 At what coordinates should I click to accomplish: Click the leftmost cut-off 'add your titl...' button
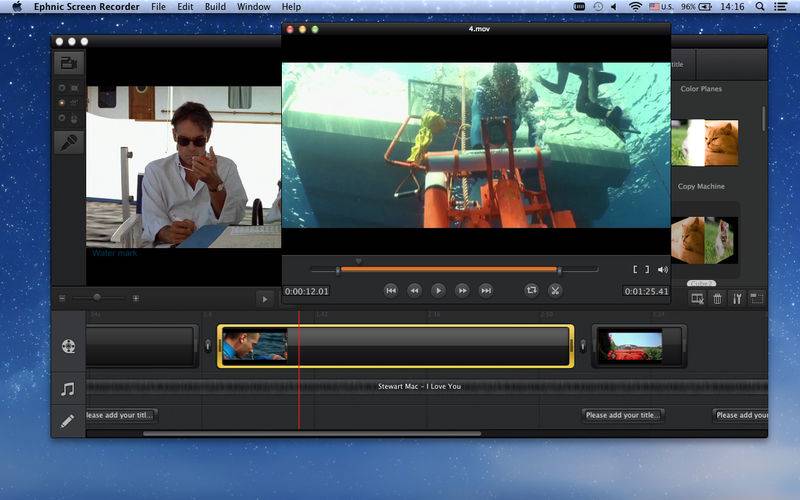click(121, 415)
